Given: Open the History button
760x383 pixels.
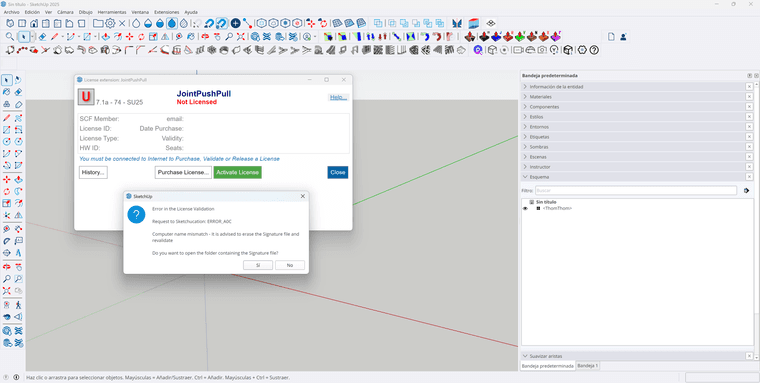Looking at the screenshot, I should tap(93, 172).
